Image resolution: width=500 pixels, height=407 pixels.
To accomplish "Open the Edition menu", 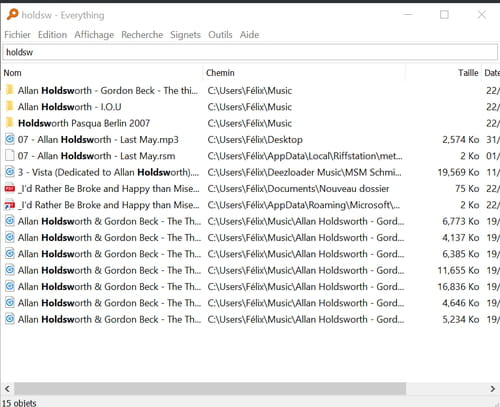I will point(52,35).
